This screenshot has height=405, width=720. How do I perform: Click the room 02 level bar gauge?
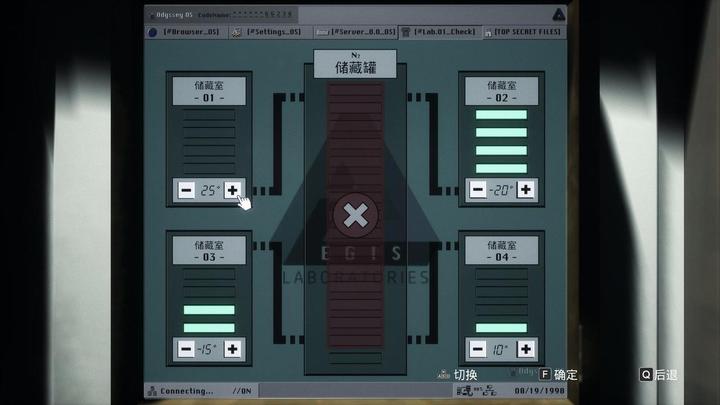click(501, 141)
